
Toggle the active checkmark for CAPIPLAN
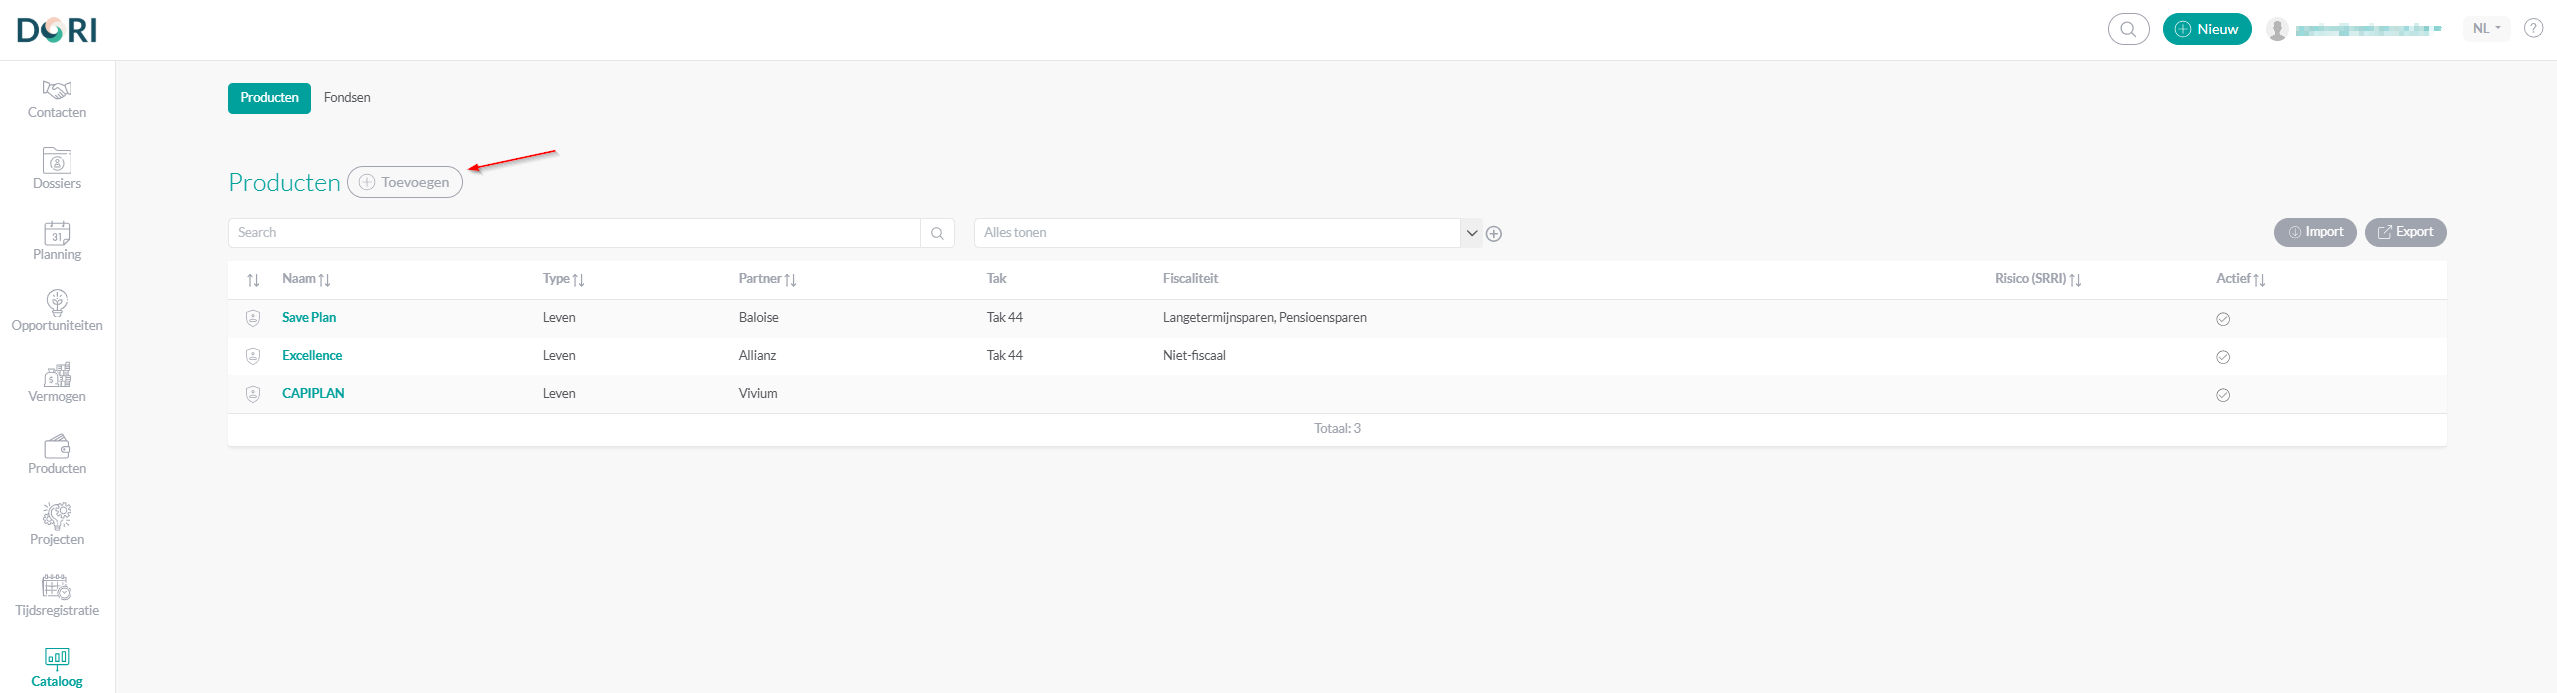(x=2223, y=395)
